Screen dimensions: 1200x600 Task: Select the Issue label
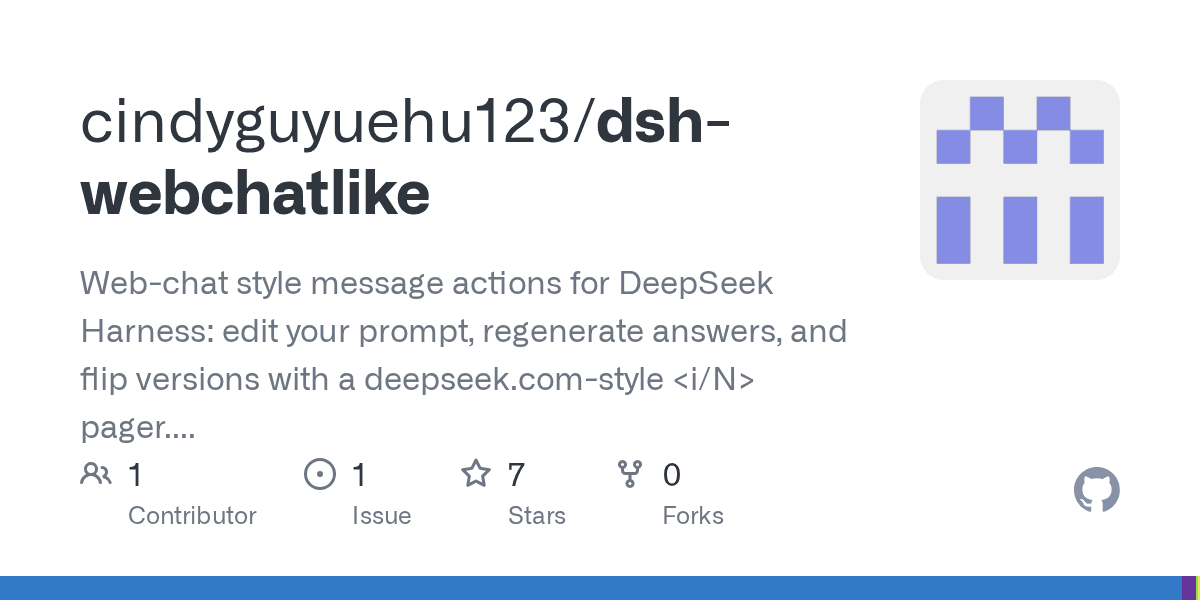click(381, 516)
